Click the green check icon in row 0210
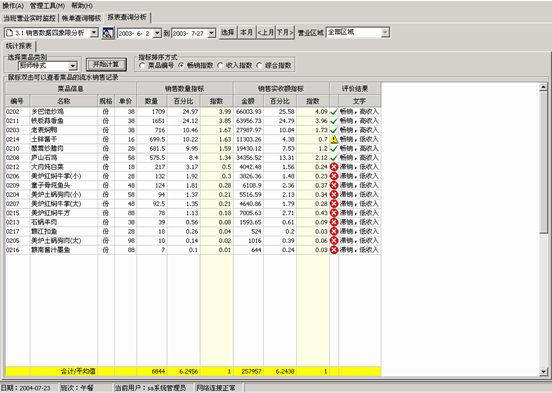The height and width of the screenshot is (393, 552). click(334, 149)
